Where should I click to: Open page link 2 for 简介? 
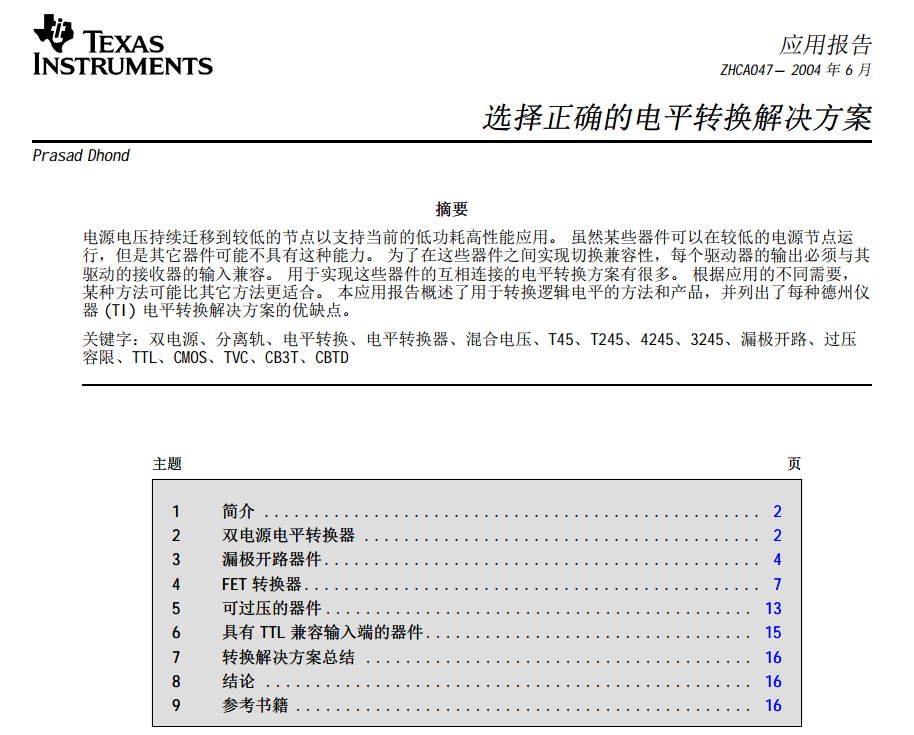777,511
